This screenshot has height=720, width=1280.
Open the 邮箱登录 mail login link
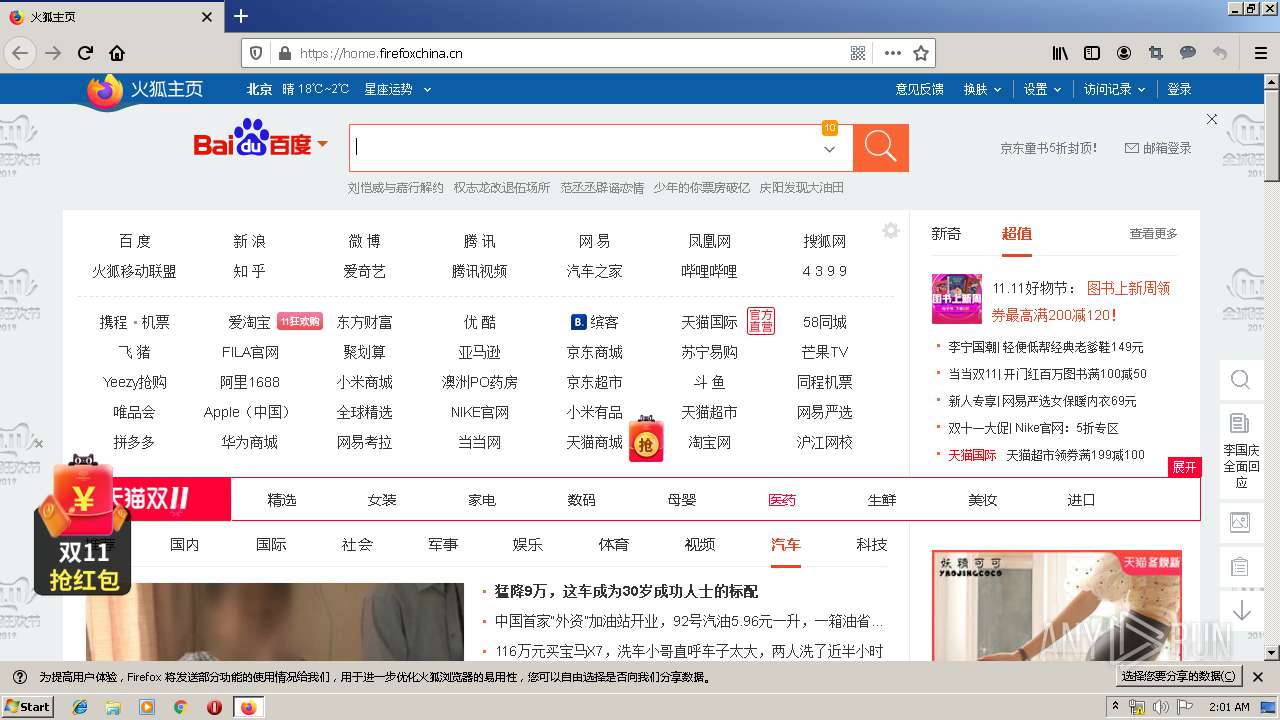coord(1159,148)
